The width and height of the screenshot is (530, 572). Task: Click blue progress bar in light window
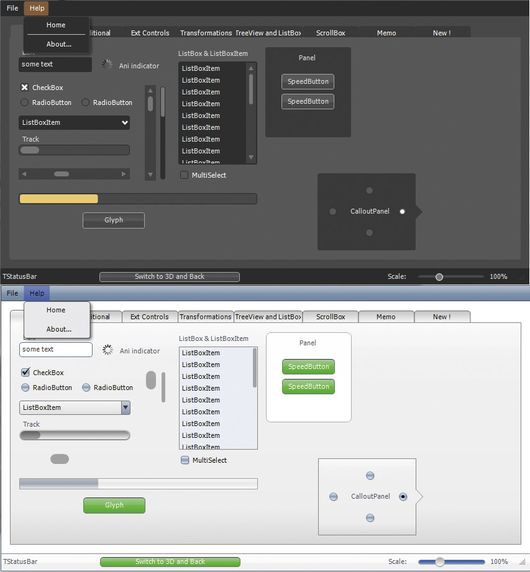138,484
